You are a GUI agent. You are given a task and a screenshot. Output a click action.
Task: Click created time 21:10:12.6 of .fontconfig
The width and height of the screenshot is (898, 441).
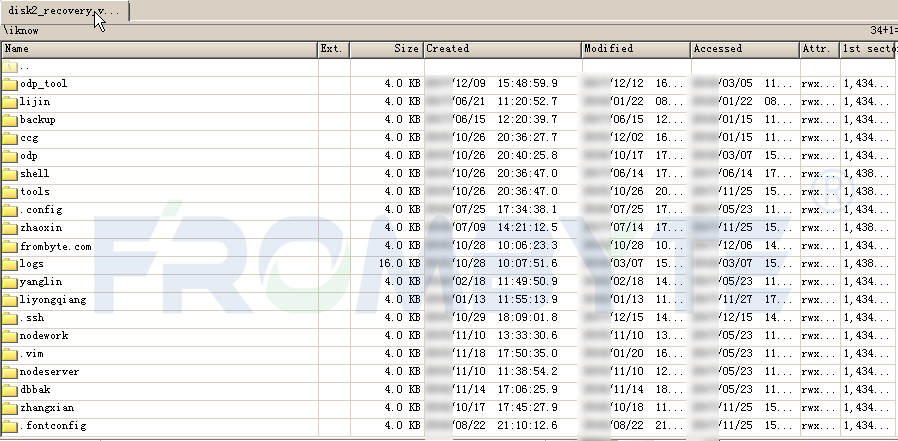click(x=527, y=426)
